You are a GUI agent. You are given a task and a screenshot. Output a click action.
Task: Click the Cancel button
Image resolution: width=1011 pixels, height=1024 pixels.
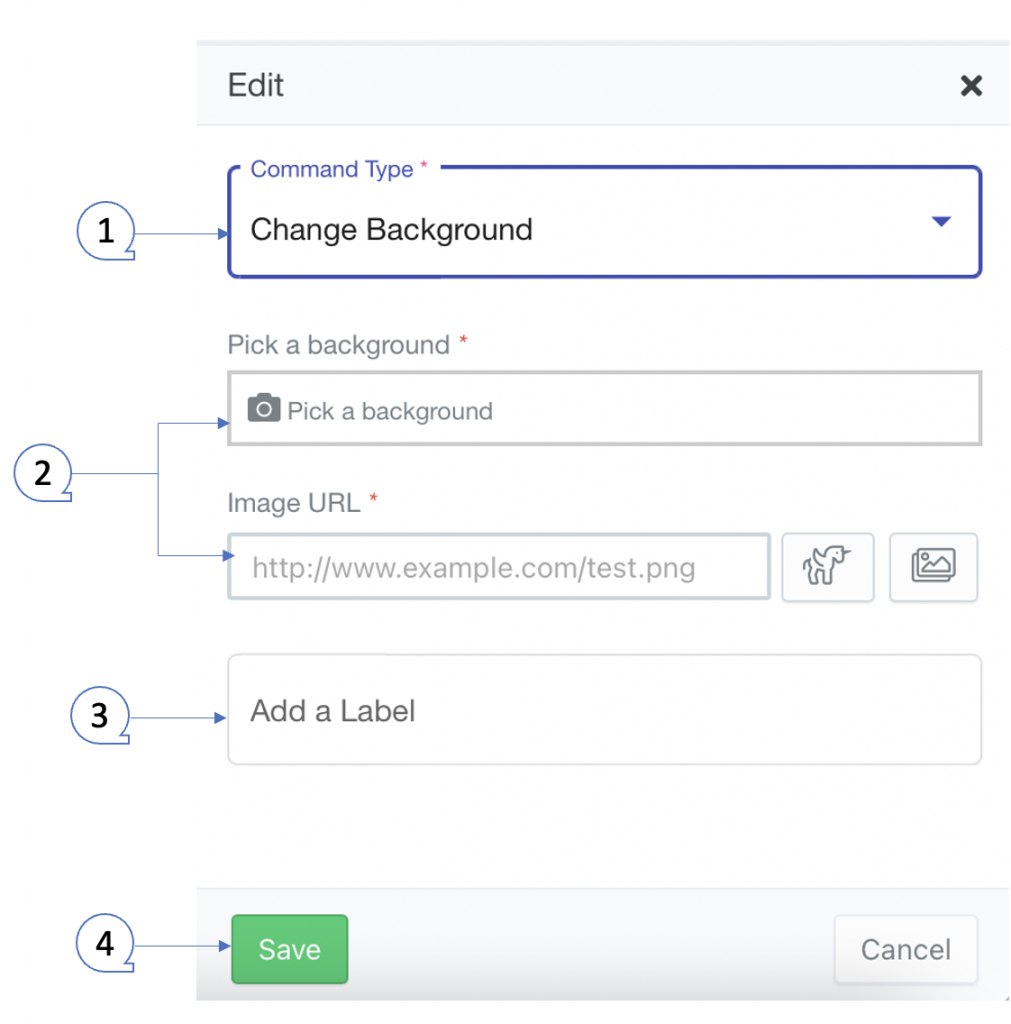906,949
